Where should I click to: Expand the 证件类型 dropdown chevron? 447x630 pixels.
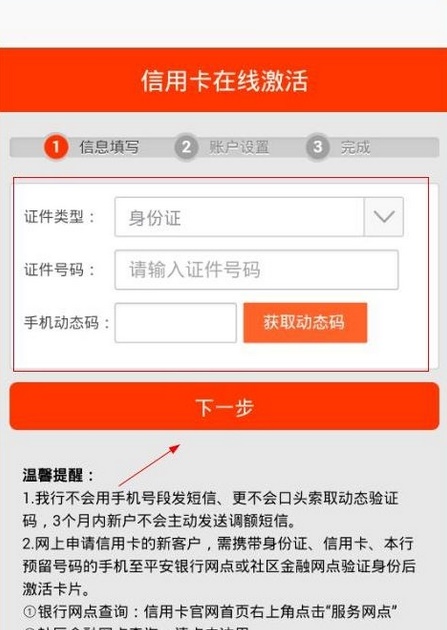384,217
